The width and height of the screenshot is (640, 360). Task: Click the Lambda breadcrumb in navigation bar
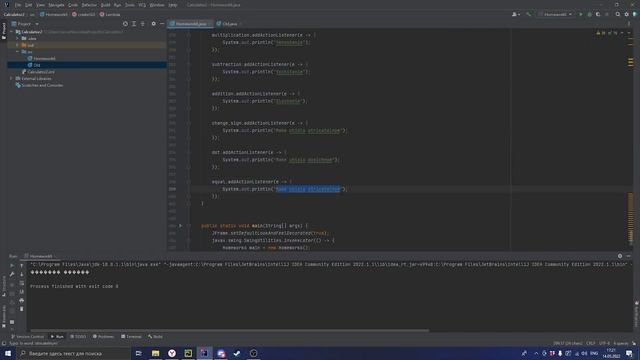click(x=110, y=14)
